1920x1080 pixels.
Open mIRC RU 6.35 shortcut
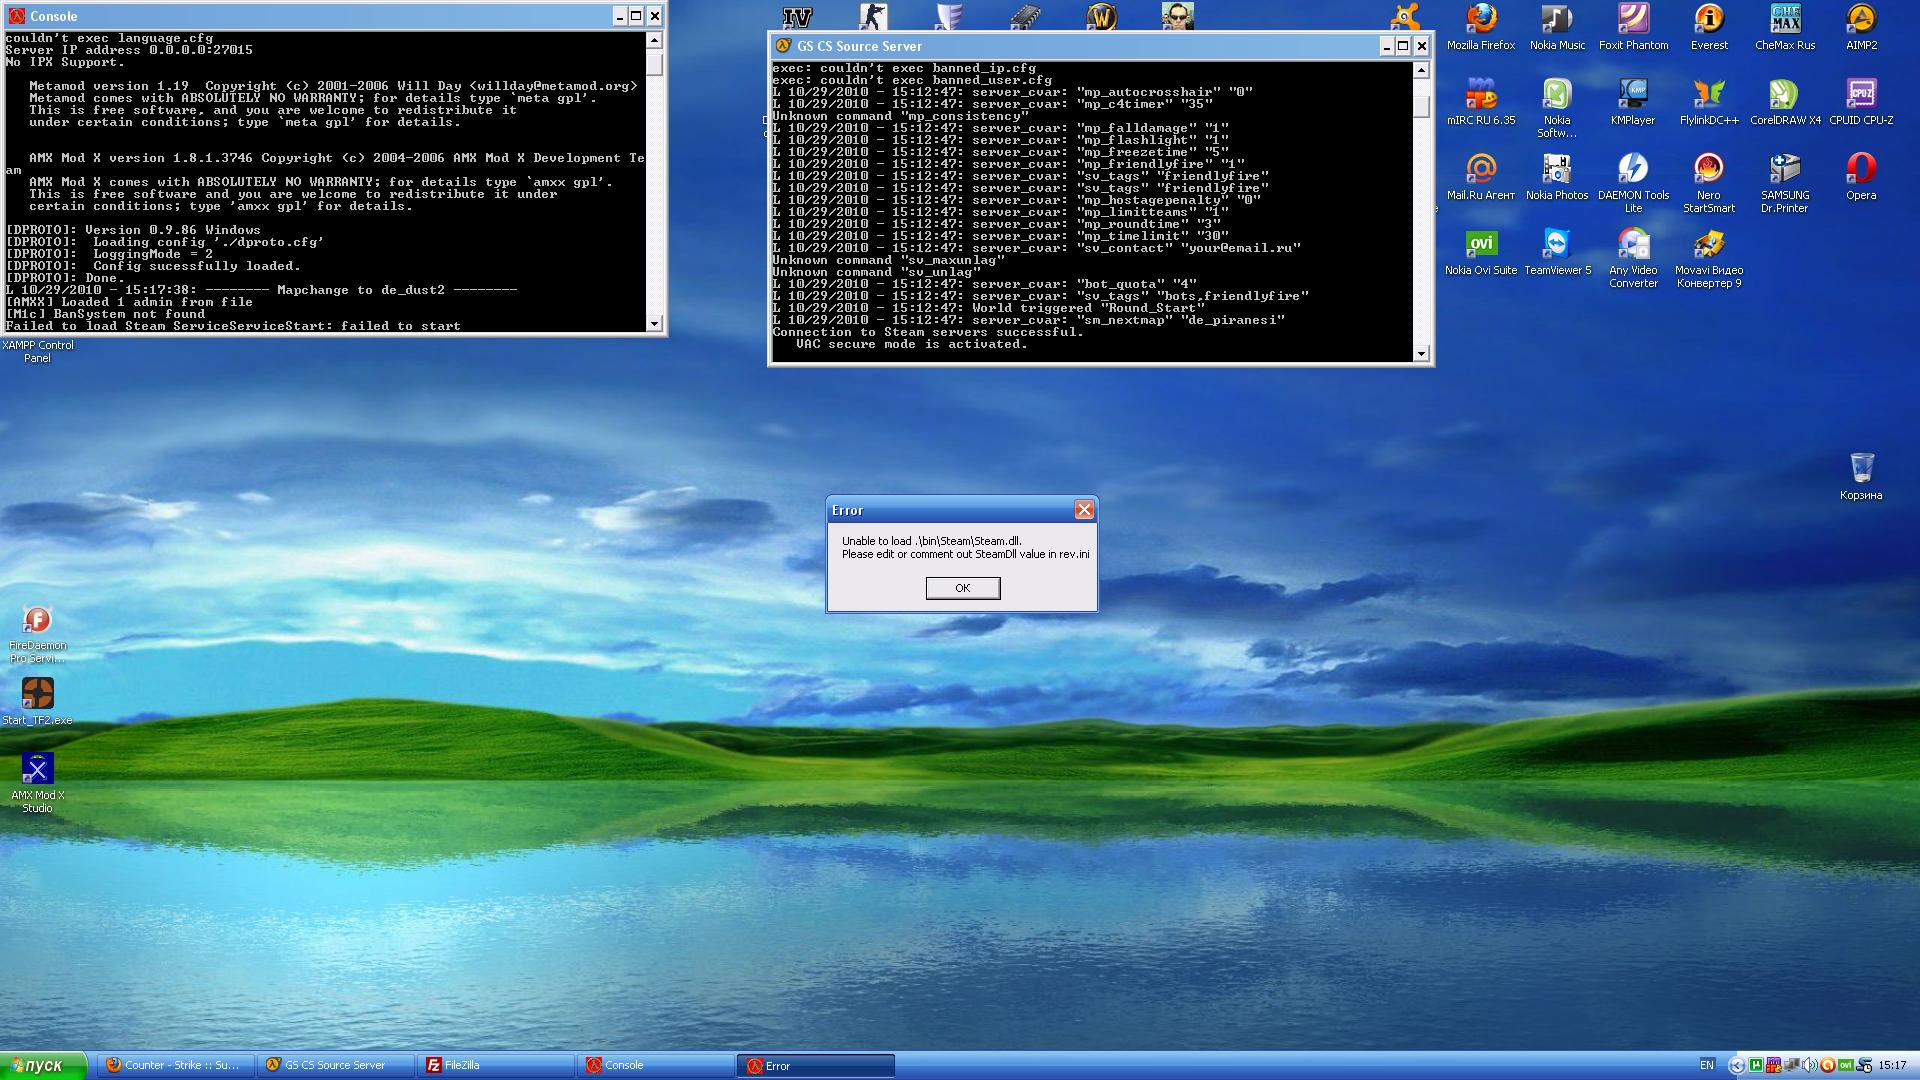pos(1481,102)
